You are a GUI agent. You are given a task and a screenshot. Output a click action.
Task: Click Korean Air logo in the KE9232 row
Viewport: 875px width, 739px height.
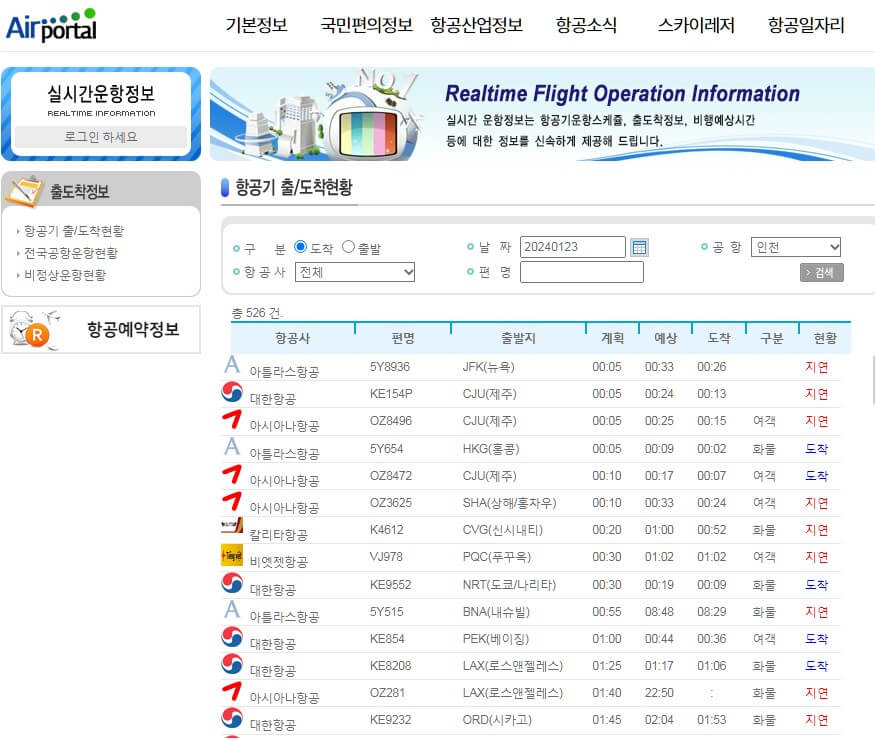(232, 718)
